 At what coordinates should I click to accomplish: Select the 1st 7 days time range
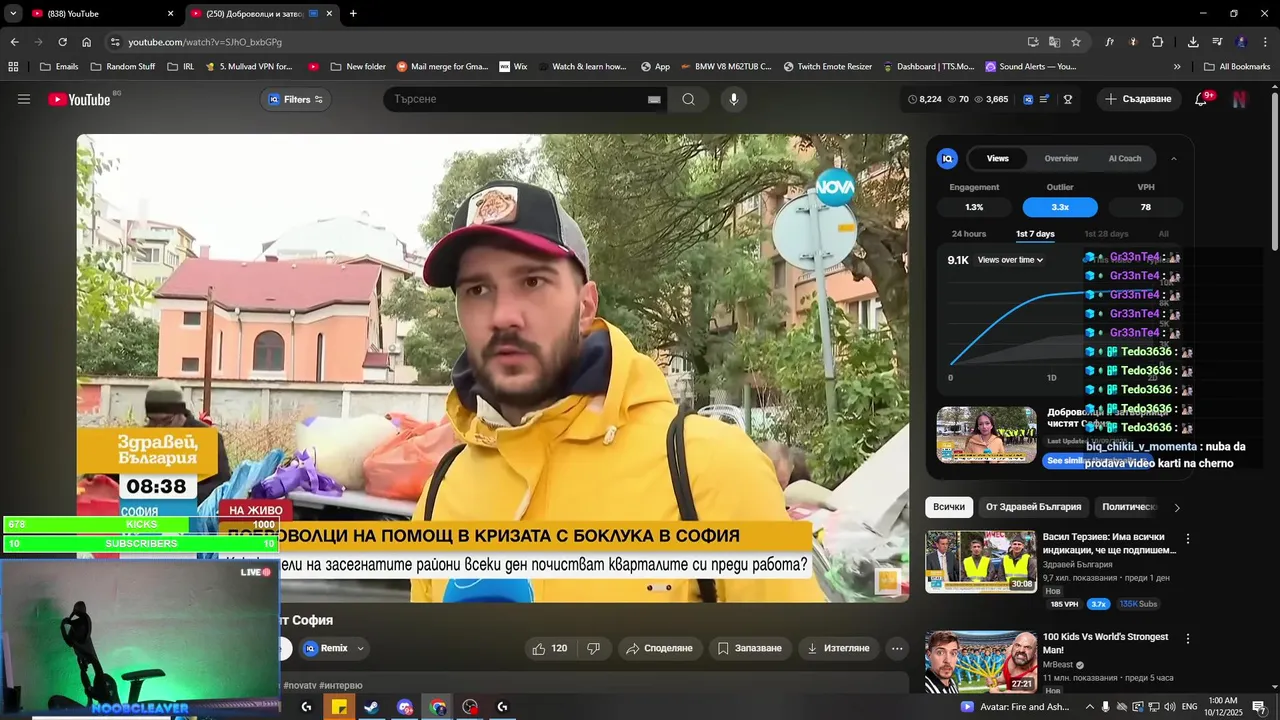pos(1035,234)
